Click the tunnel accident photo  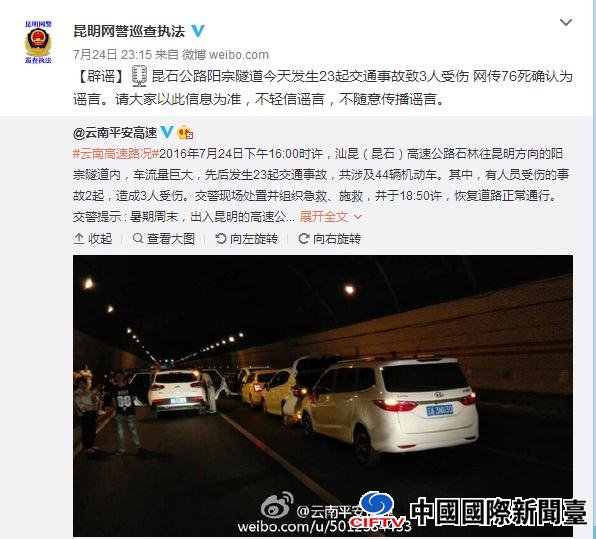(x=323, y=396)
